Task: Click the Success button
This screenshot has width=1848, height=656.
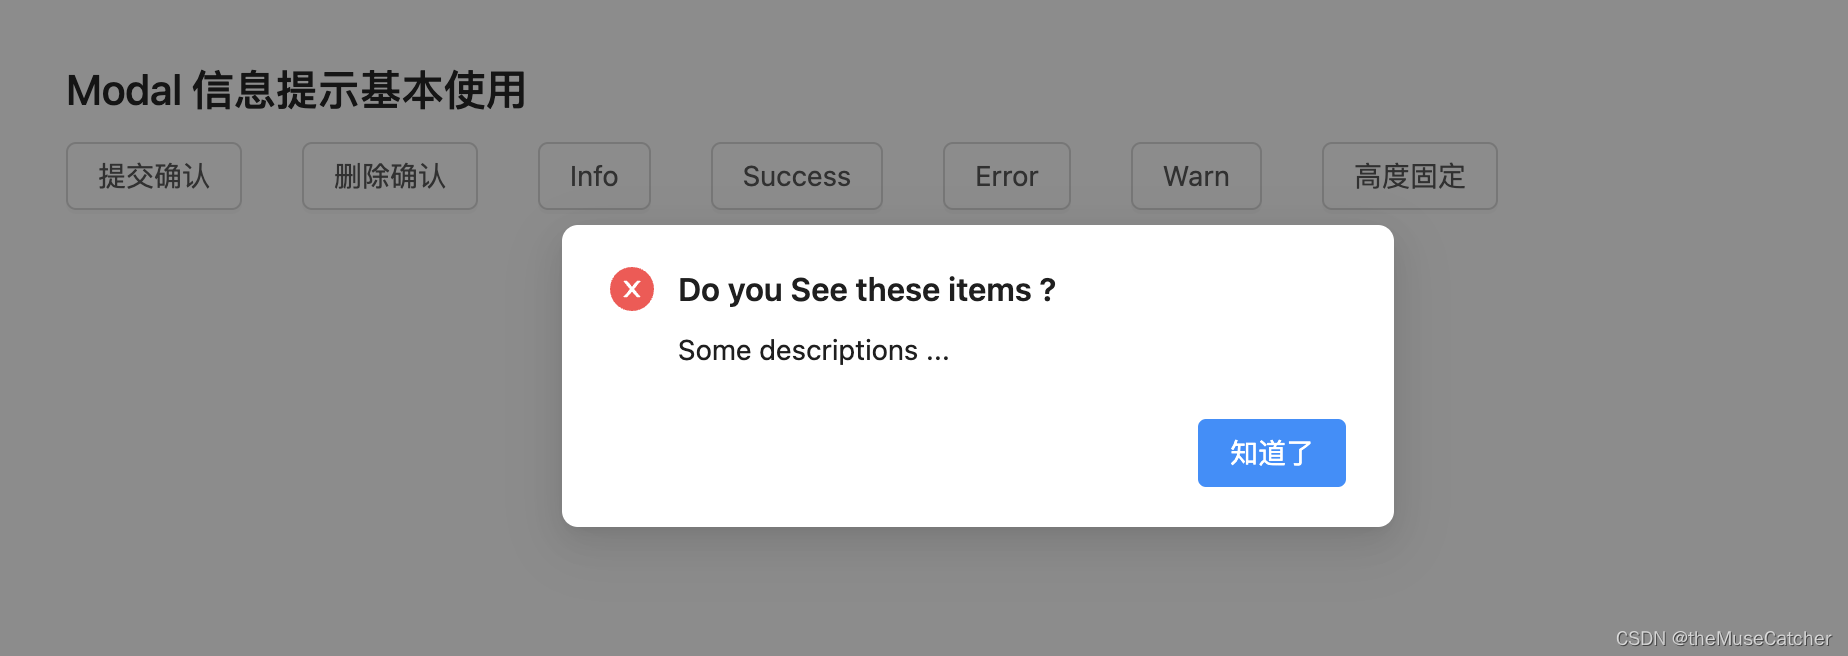Action: coord(797,176)
